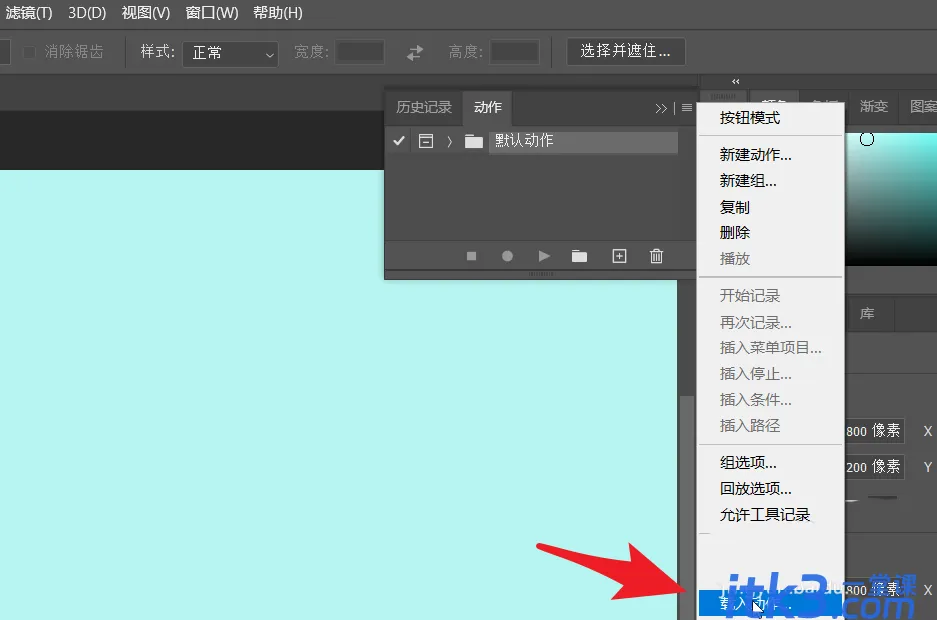The image size is (937, 620).
Task: Choose 开始记录 from the menu
Action: [x=771, y=296]
